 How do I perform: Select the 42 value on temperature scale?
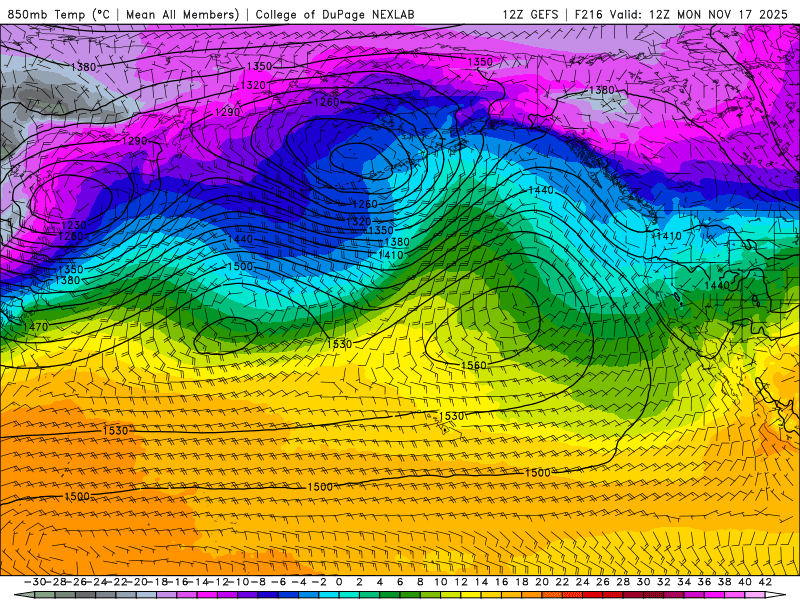[x=765, y=582]
